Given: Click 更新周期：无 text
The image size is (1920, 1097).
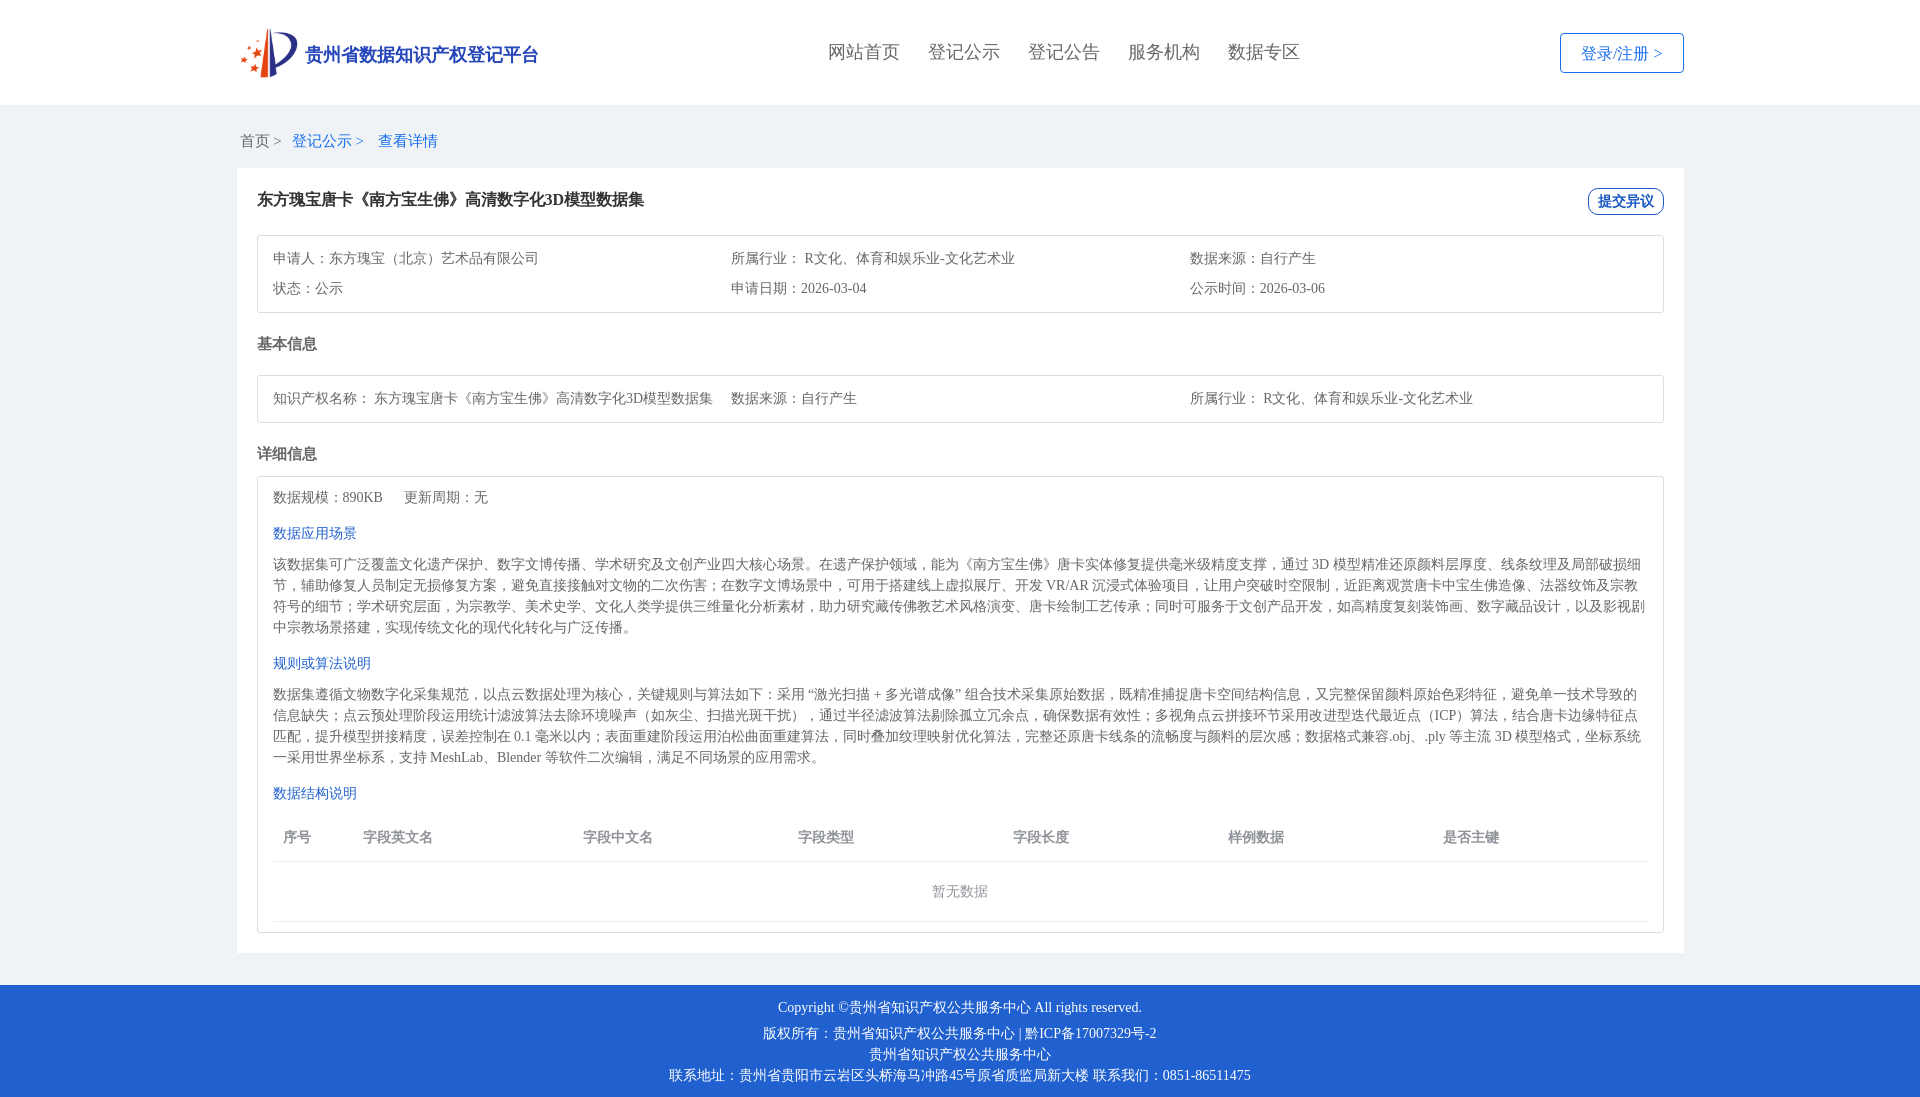Looking at the screenshot, I should click(x=446, y=498).
